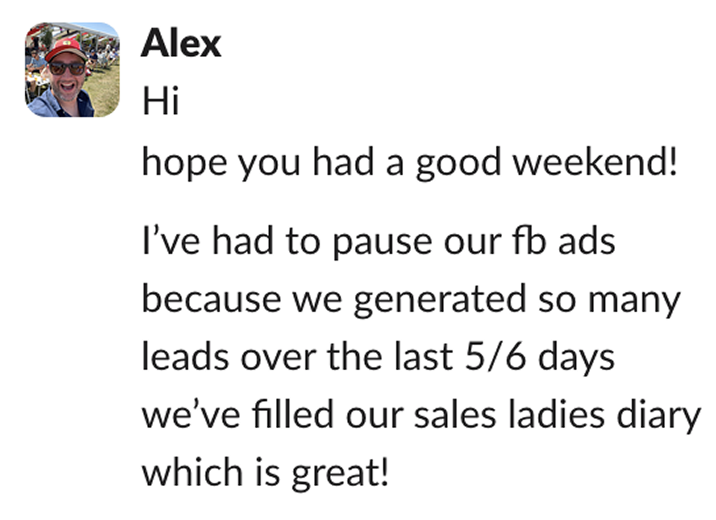Click the word "hope" starting the second line

tap(184, 164)
